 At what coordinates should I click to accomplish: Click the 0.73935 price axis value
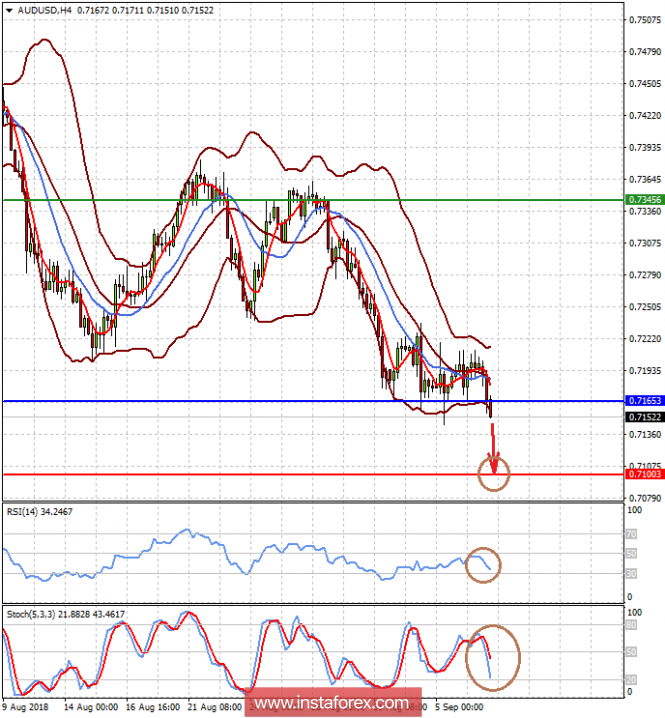coord(645,147)
